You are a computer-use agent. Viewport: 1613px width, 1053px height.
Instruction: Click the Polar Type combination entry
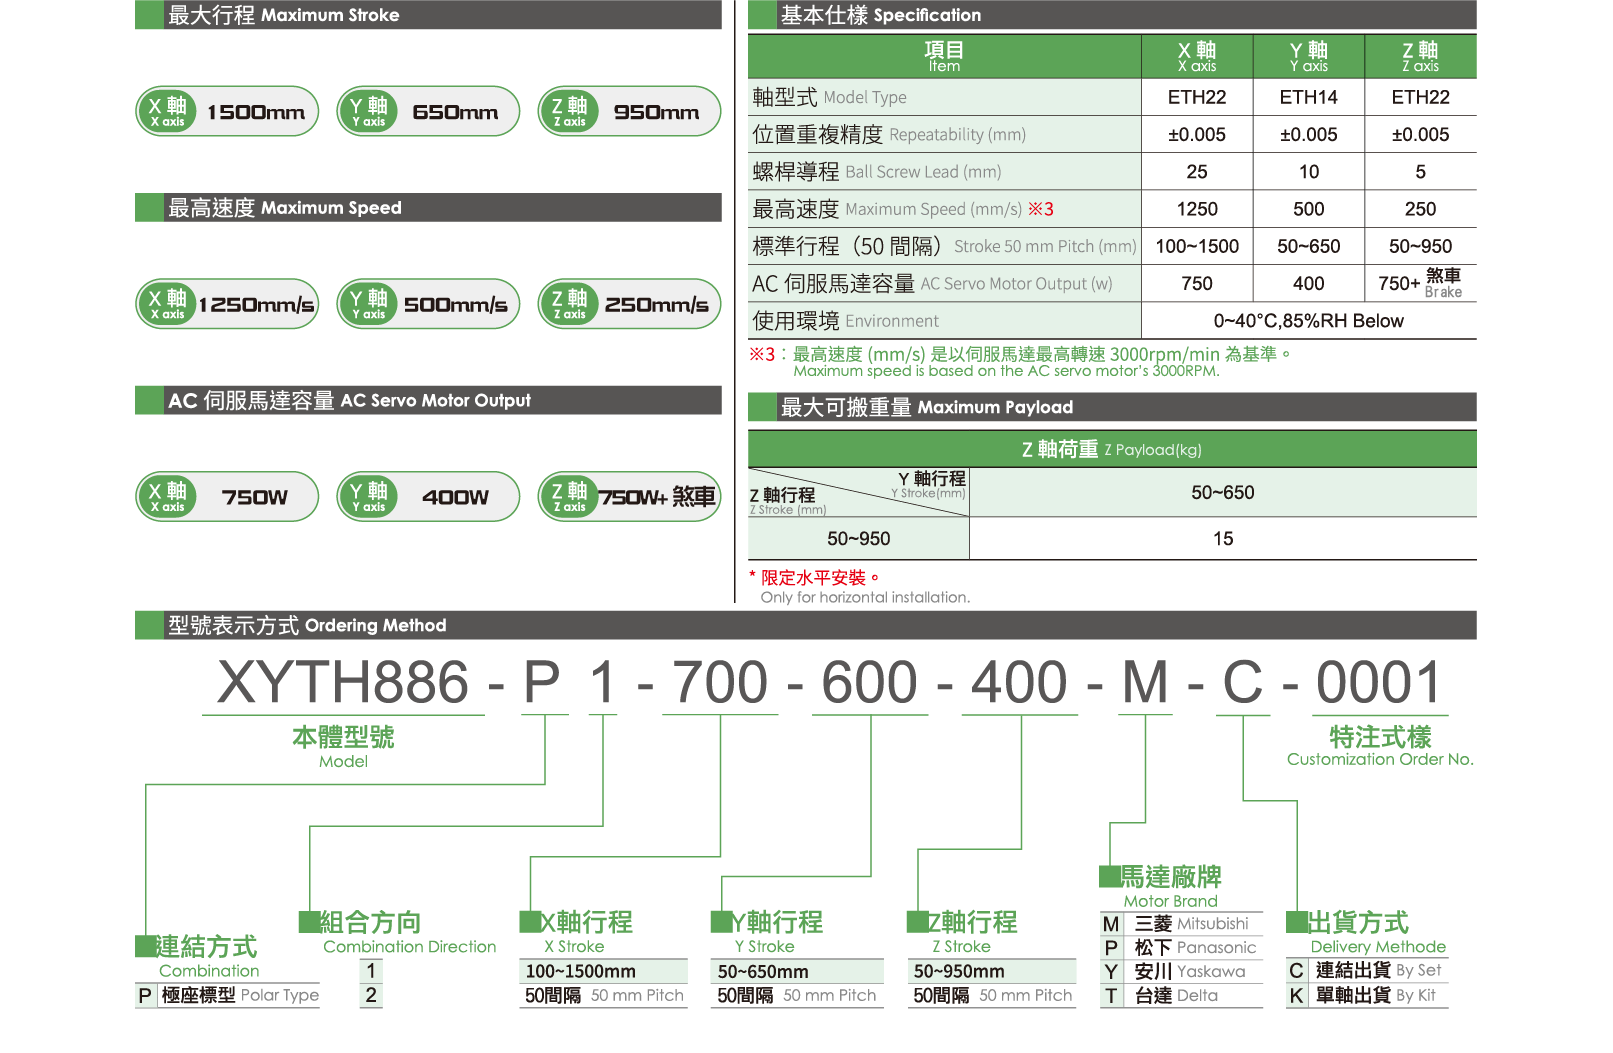point(228,995)
